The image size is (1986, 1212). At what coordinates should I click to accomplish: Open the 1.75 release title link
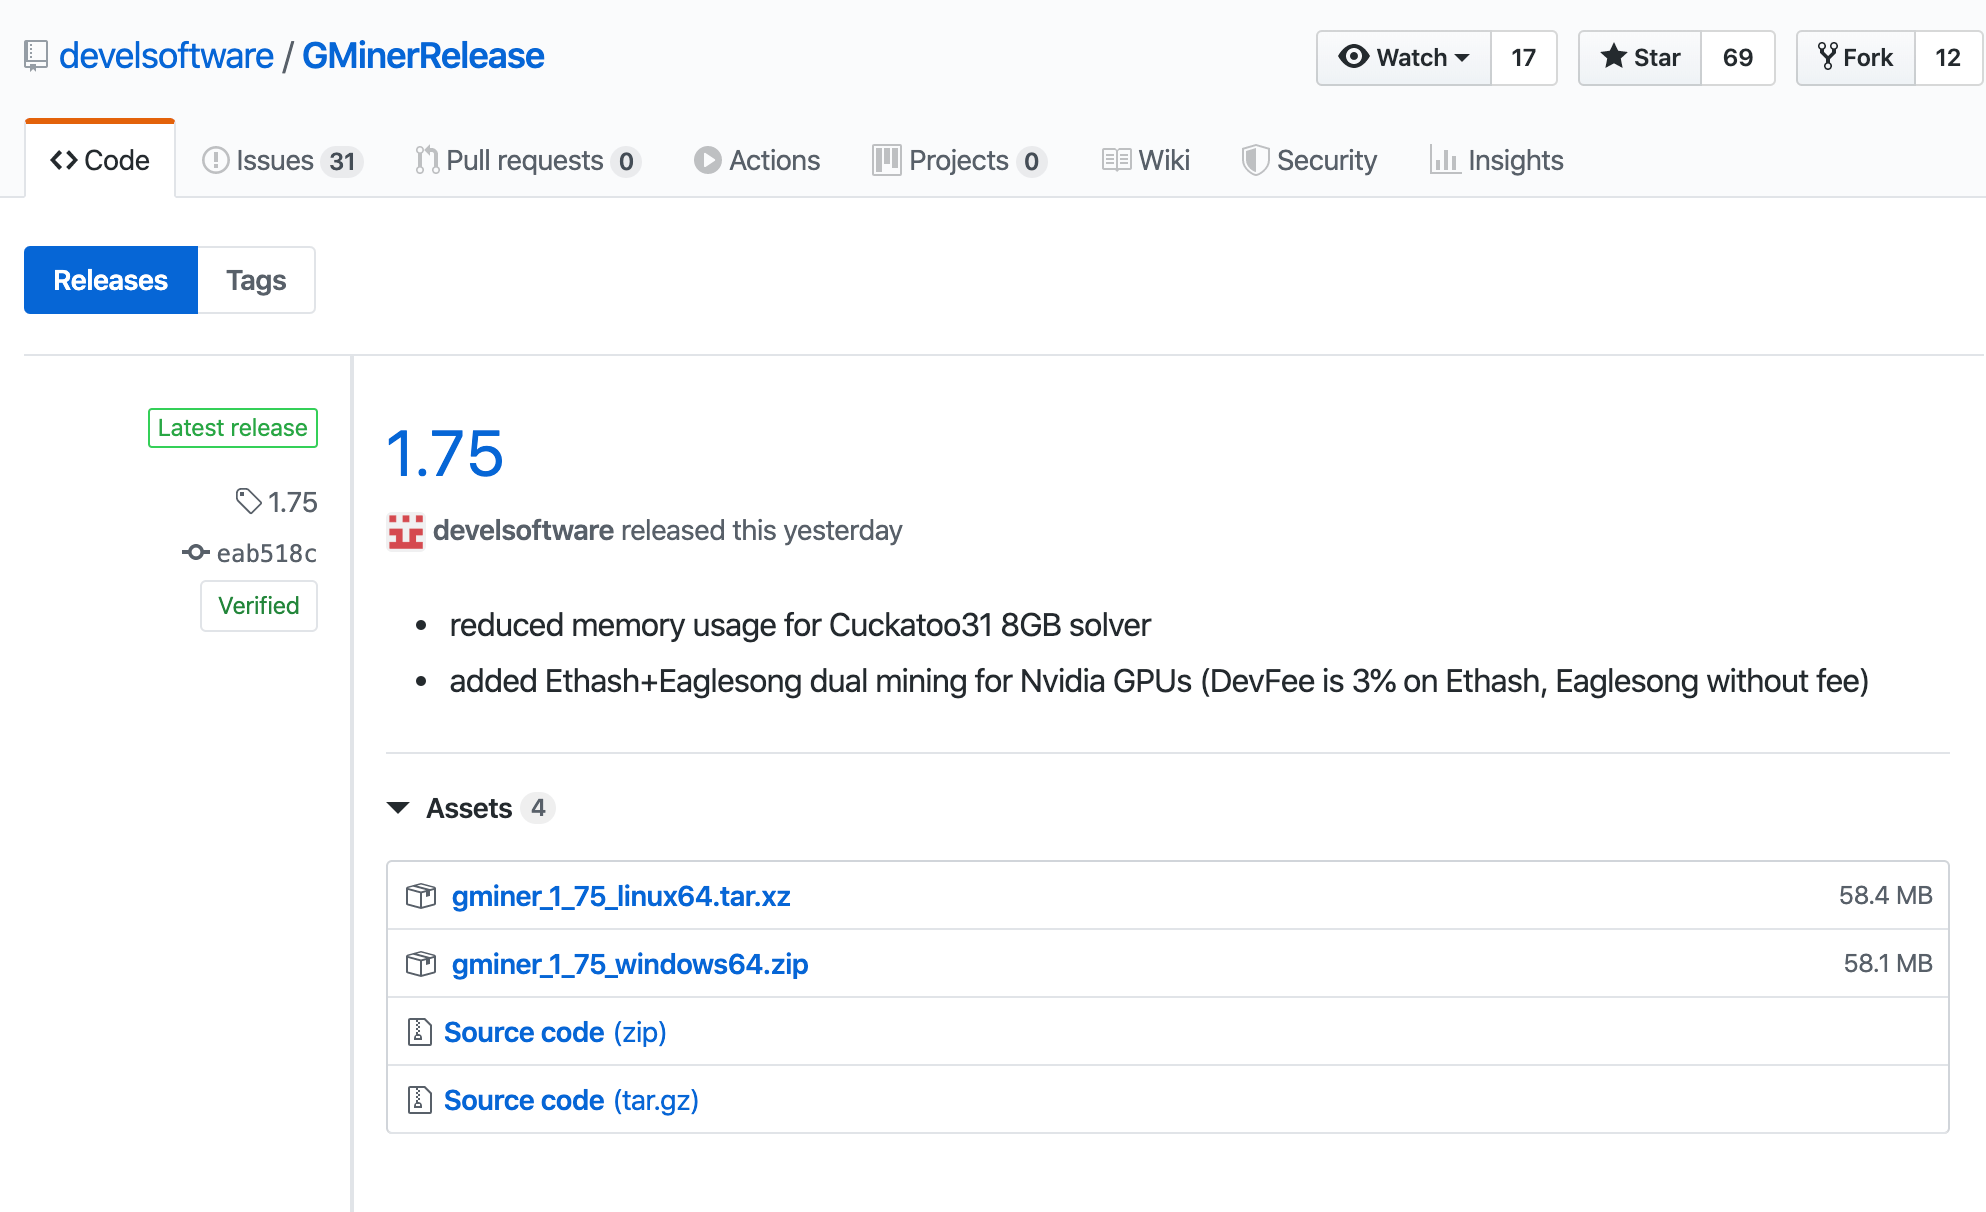click(444, 454)
